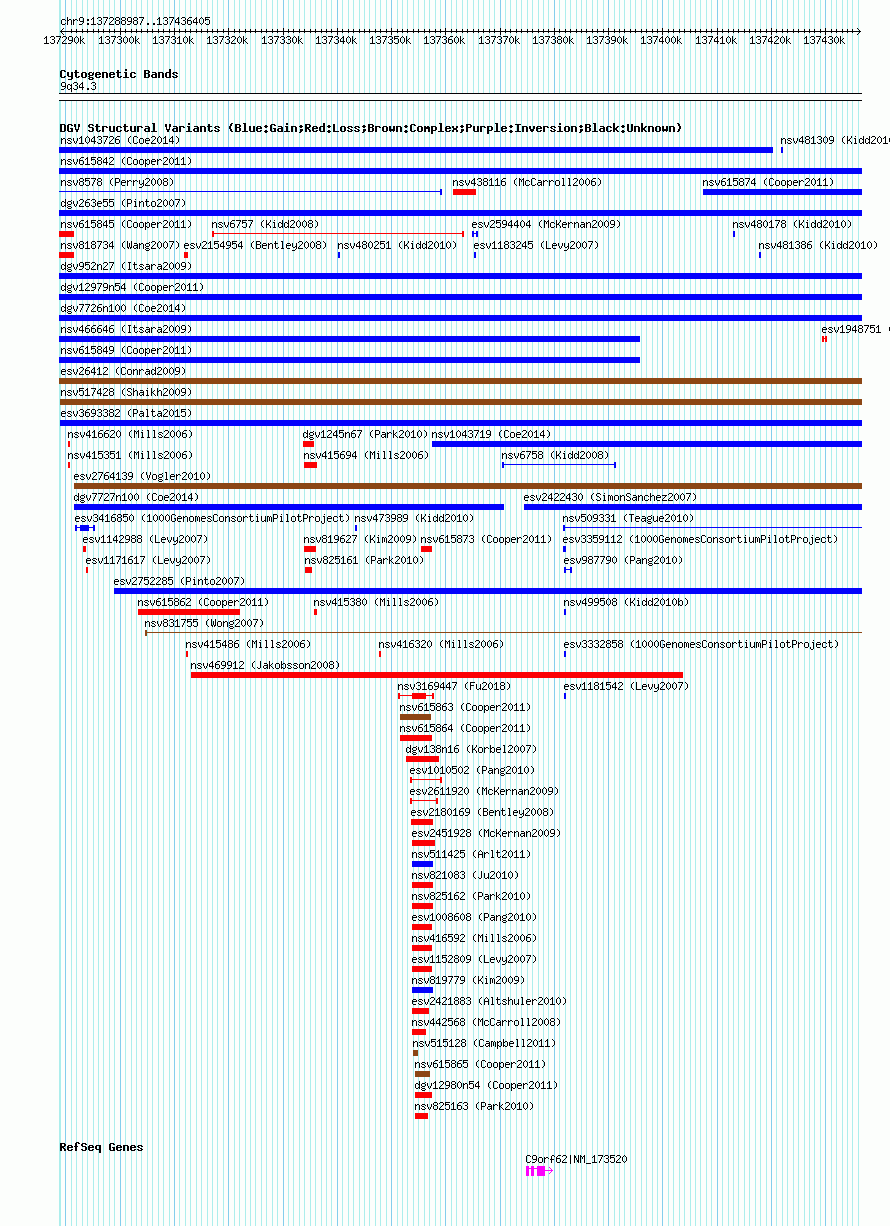Image resolution: width=890 pixels, height=1226 pixels.
Task: Open nsv481386 (Kidd2010) variant
Action: click(x=818, y=245)
